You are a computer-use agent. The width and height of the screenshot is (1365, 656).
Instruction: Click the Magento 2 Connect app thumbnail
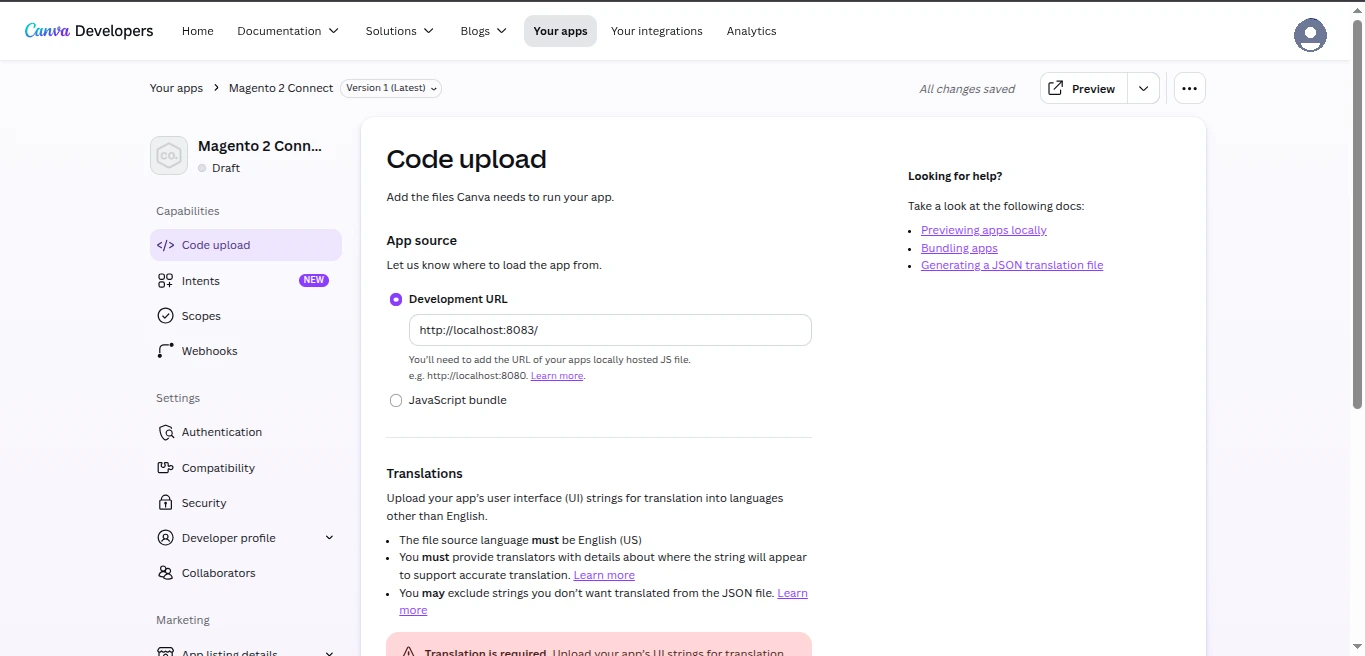pyautogui.click(x=169, y=156)
